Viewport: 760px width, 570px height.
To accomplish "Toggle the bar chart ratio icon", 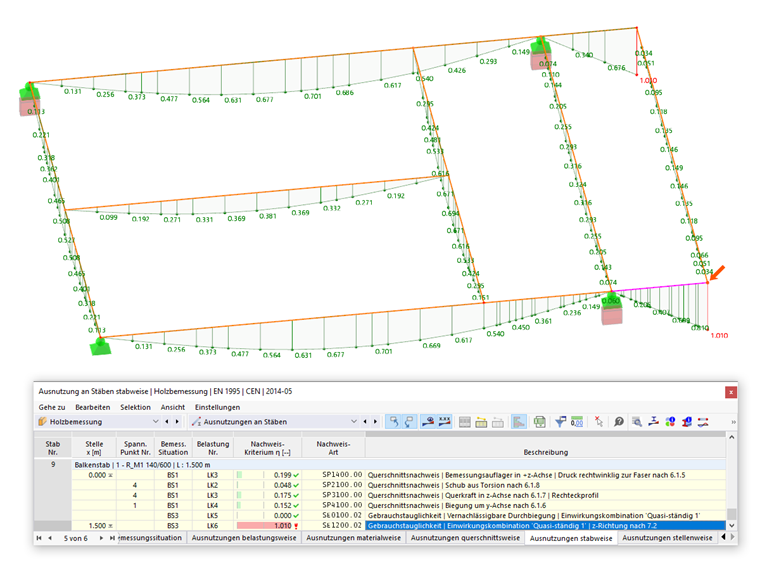I will [x=519, y=422].
